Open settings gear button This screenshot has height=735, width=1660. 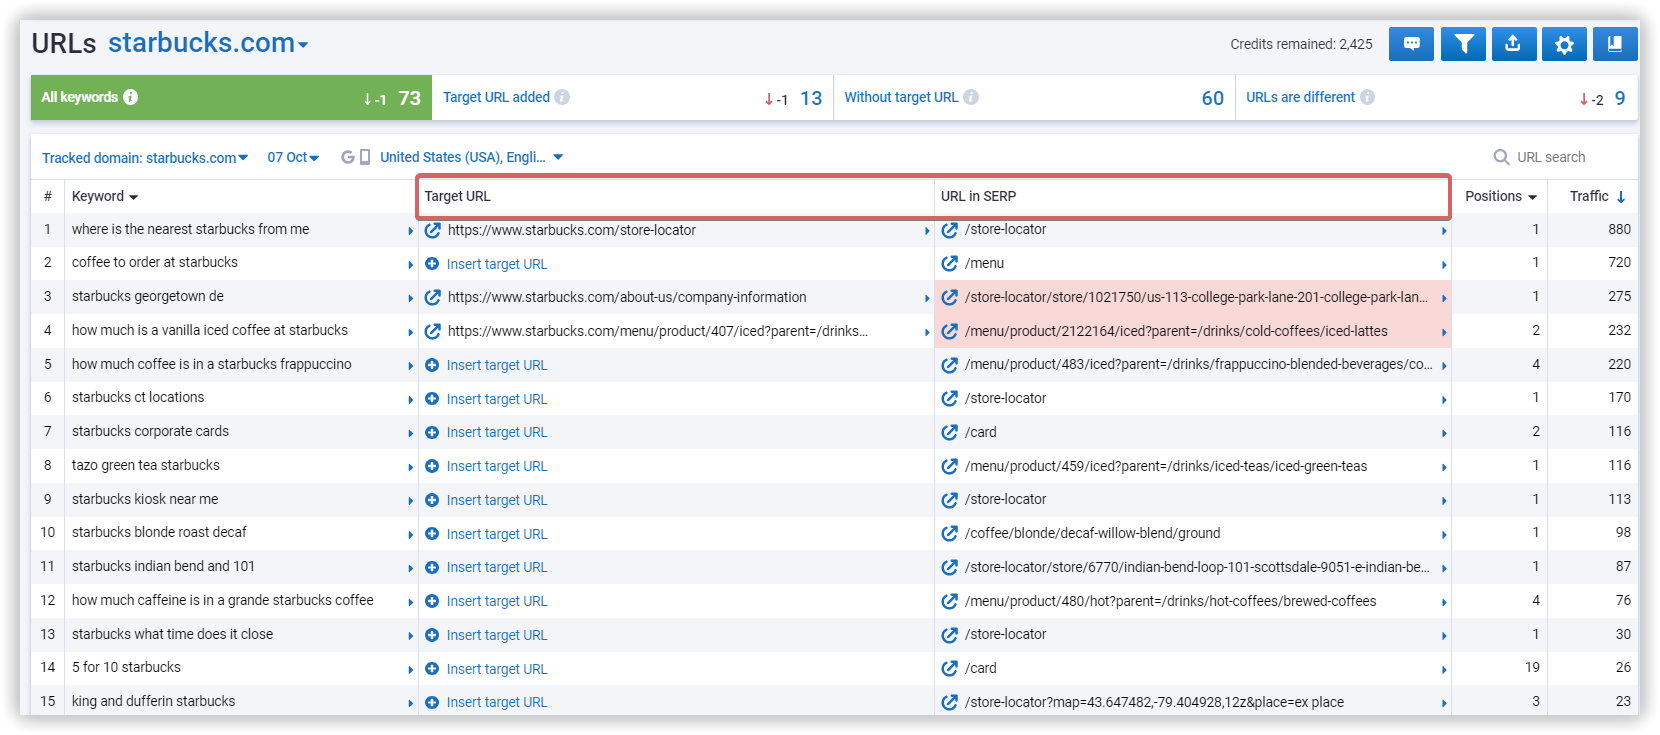point(1564,44)
